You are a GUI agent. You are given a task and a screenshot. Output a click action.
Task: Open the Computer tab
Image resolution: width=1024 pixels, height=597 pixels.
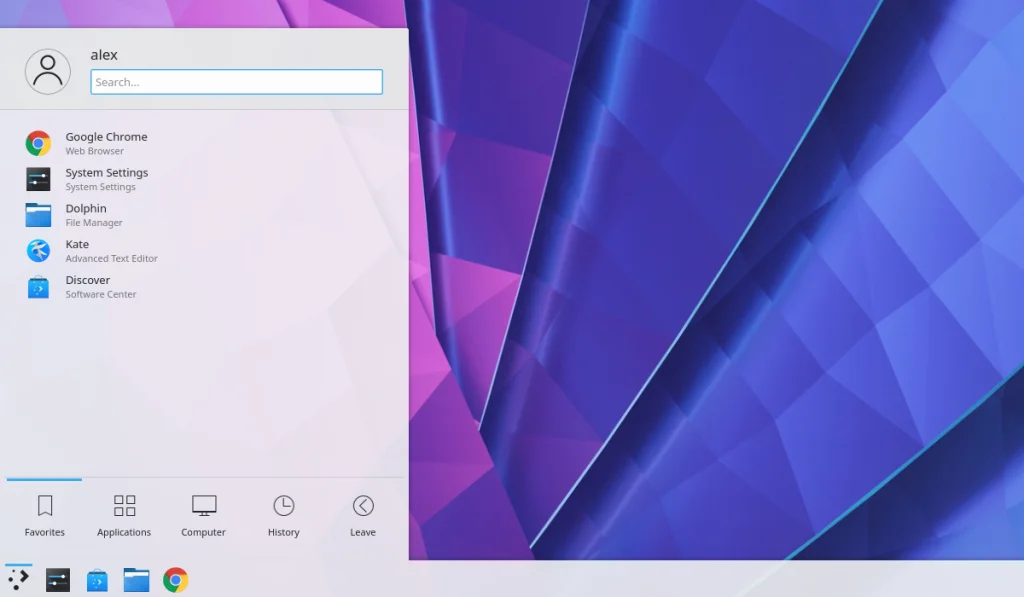pyautogui.click(x=203, y=512)
